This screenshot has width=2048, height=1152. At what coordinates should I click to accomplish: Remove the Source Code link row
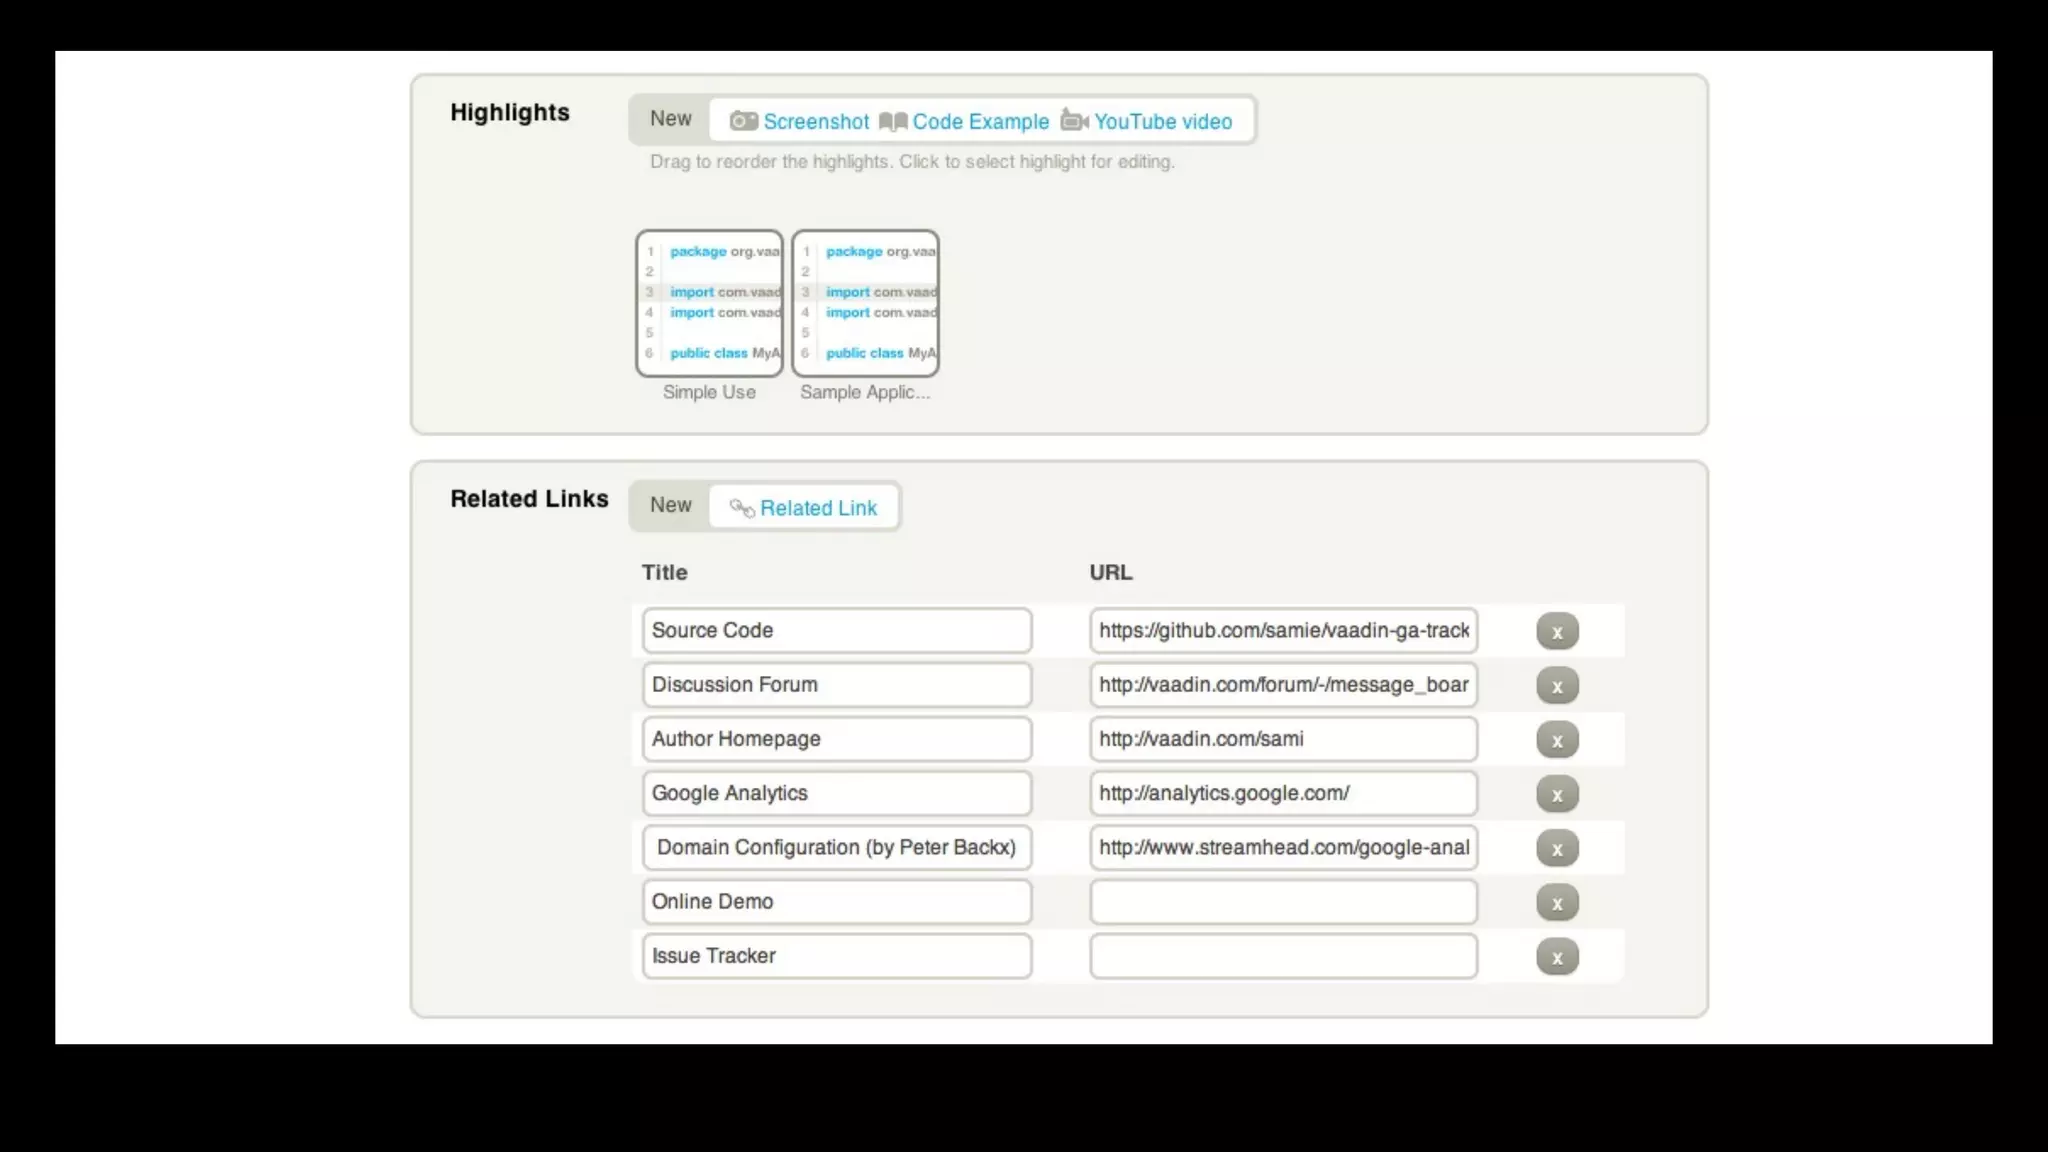tap(1557, 632)
